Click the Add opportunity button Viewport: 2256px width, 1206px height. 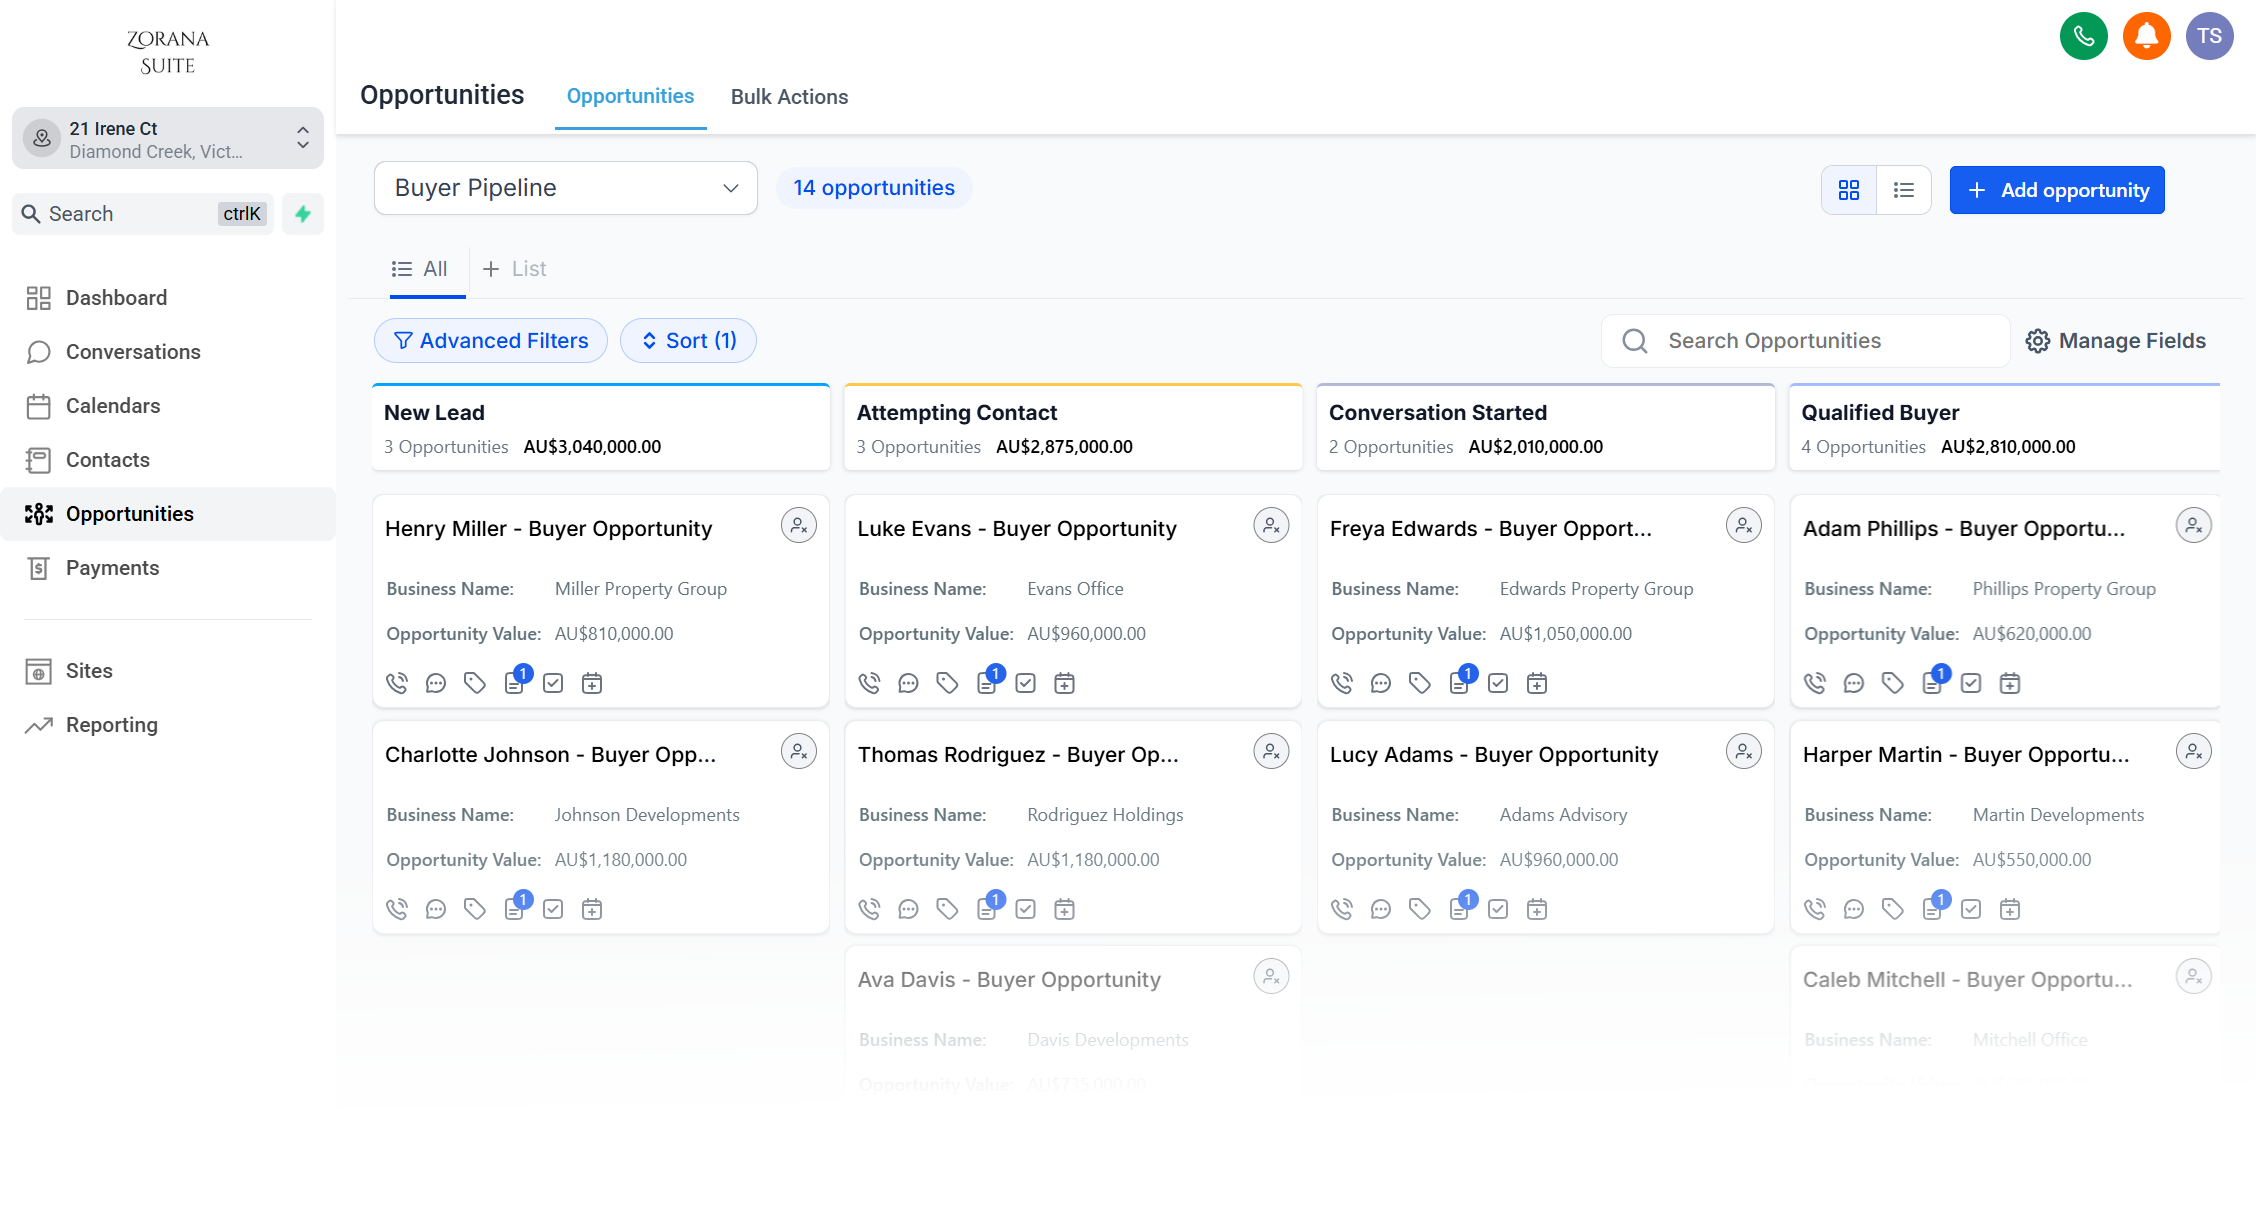coord(2057,190)
